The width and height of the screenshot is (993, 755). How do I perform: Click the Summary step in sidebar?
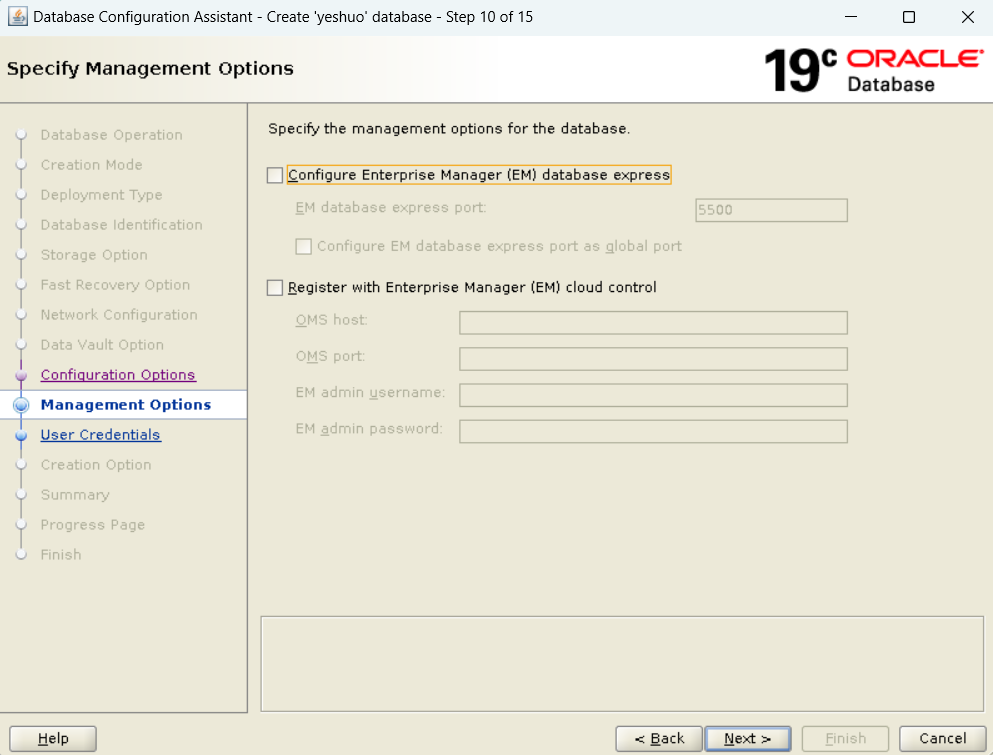[75, 495]
